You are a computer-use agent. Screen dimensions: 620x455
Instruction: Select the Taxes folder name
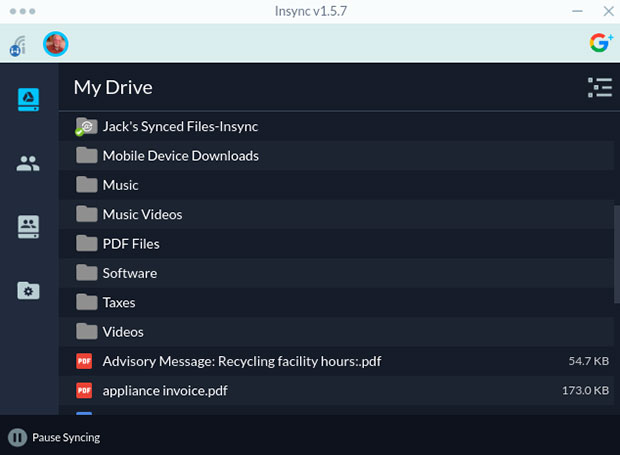(x=119, y=303)
